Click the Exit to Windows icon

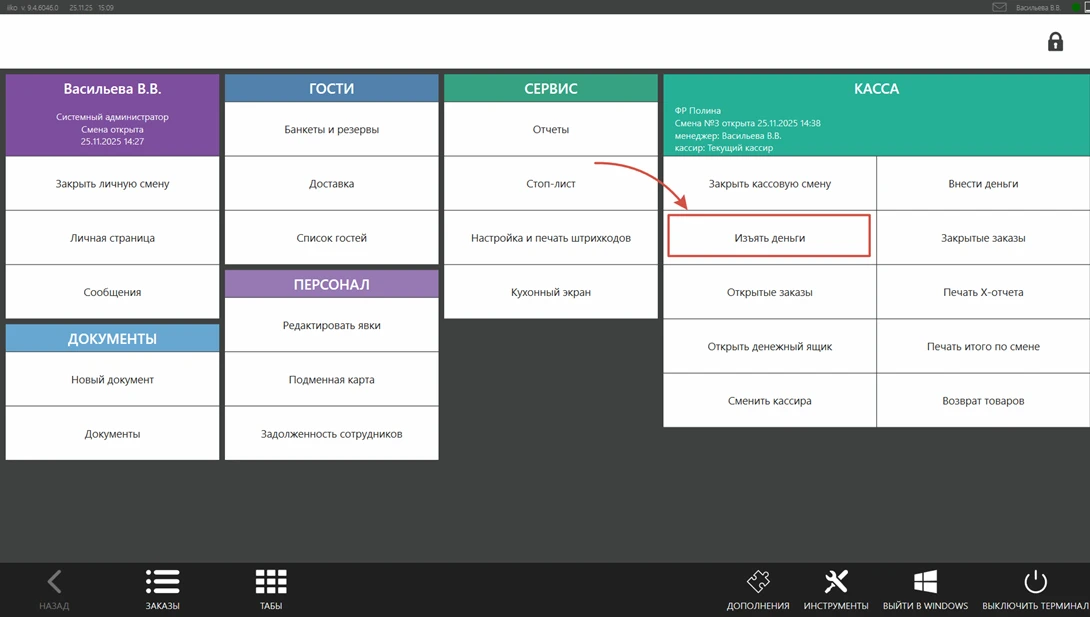[x=925, y=581]
